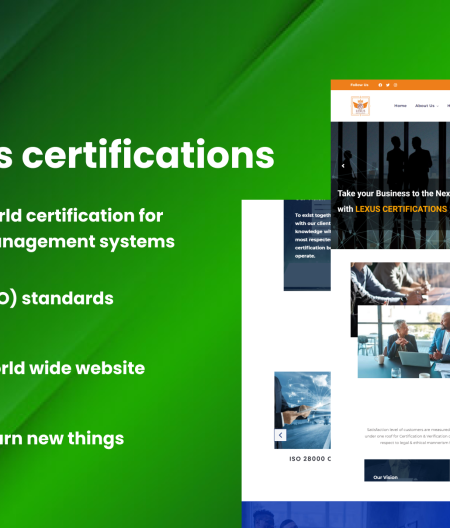Image resolution: width=450 pixels, height=528 pixels.
Task: Click the hero slider previous arrow
Action: [x=343, y=166]
